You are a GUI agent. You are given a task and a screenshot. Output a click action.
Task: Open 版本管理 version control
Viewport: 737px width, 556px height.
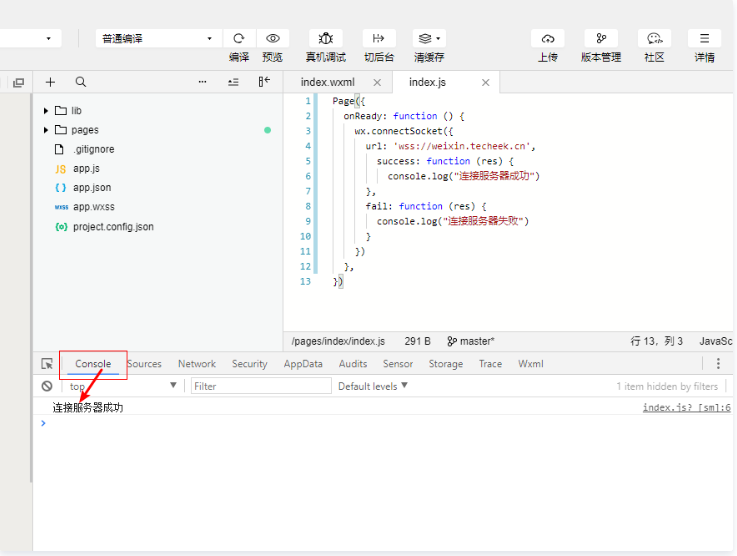[600, 38]
